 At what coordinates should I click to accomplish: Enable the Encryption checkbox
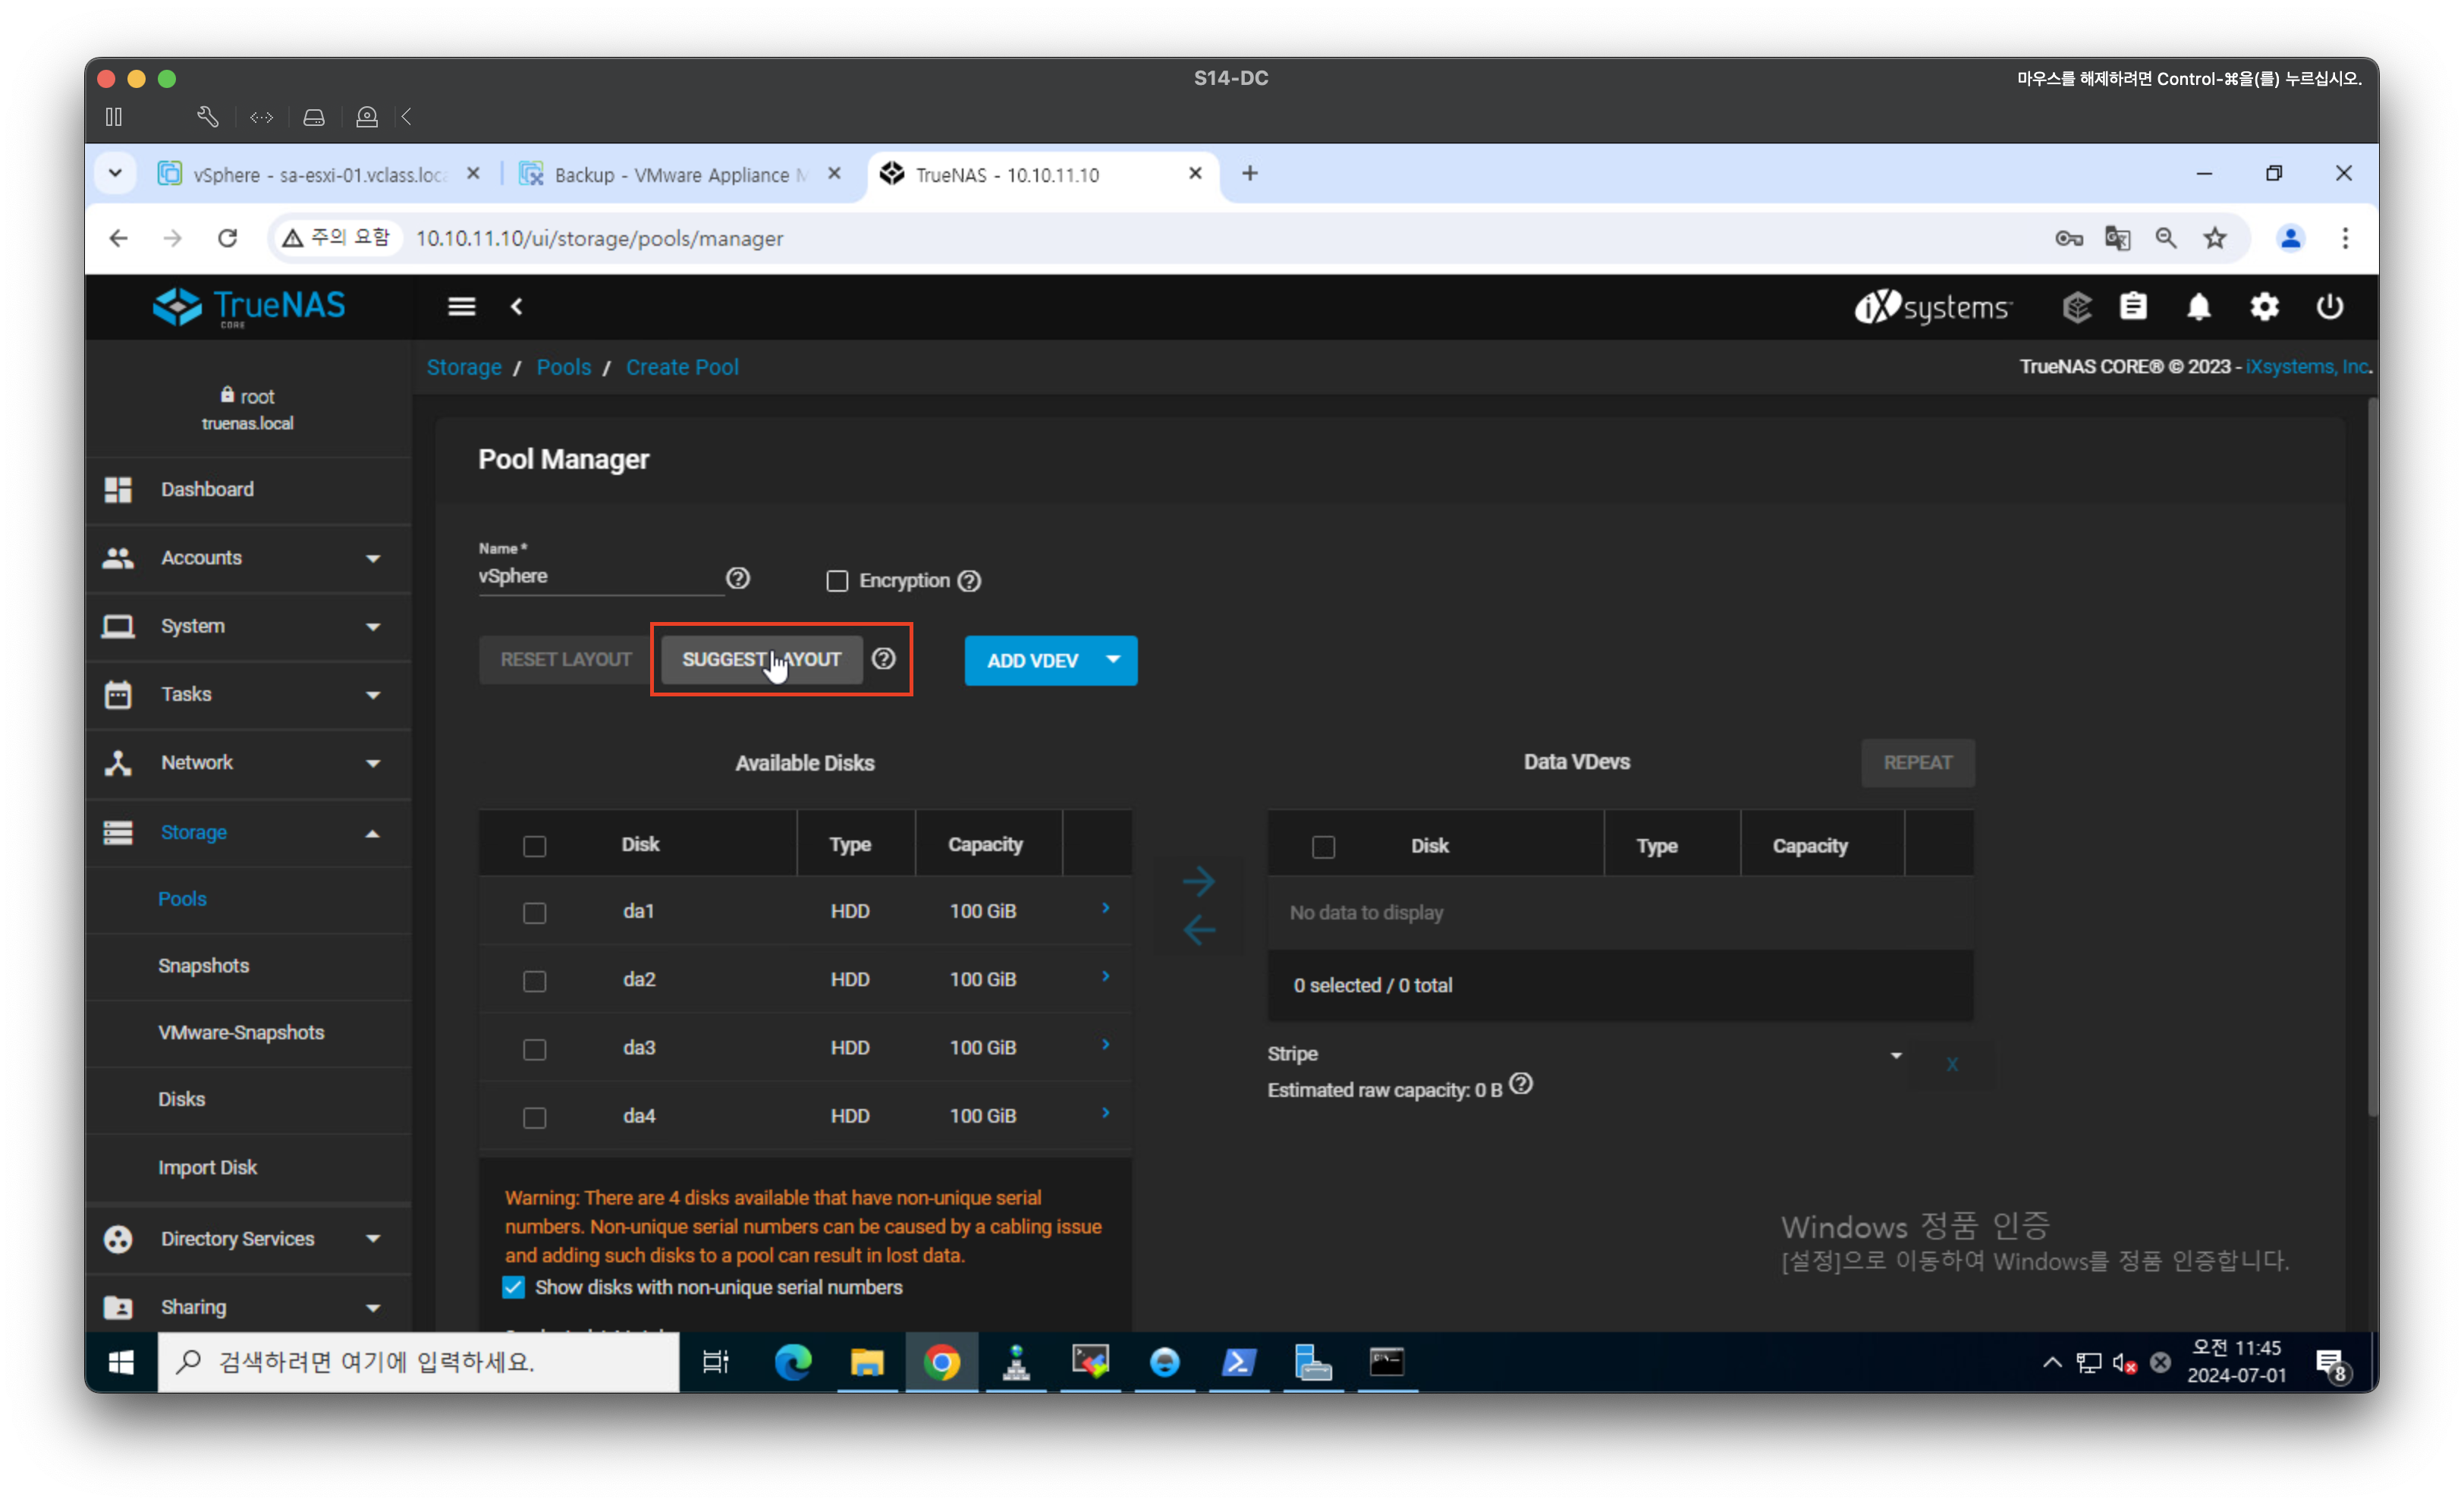[837, 581]
